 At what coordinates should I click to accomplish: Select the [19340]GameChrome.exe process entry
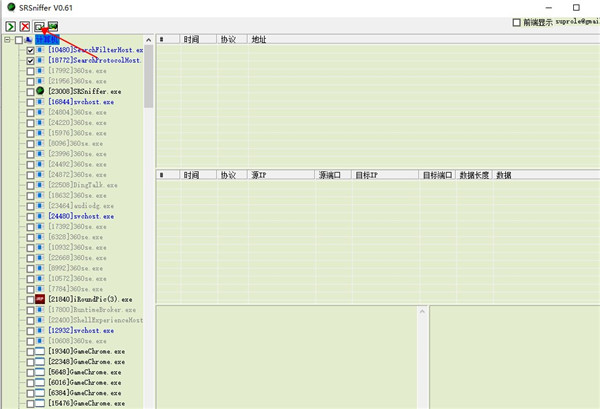[85, 351]
